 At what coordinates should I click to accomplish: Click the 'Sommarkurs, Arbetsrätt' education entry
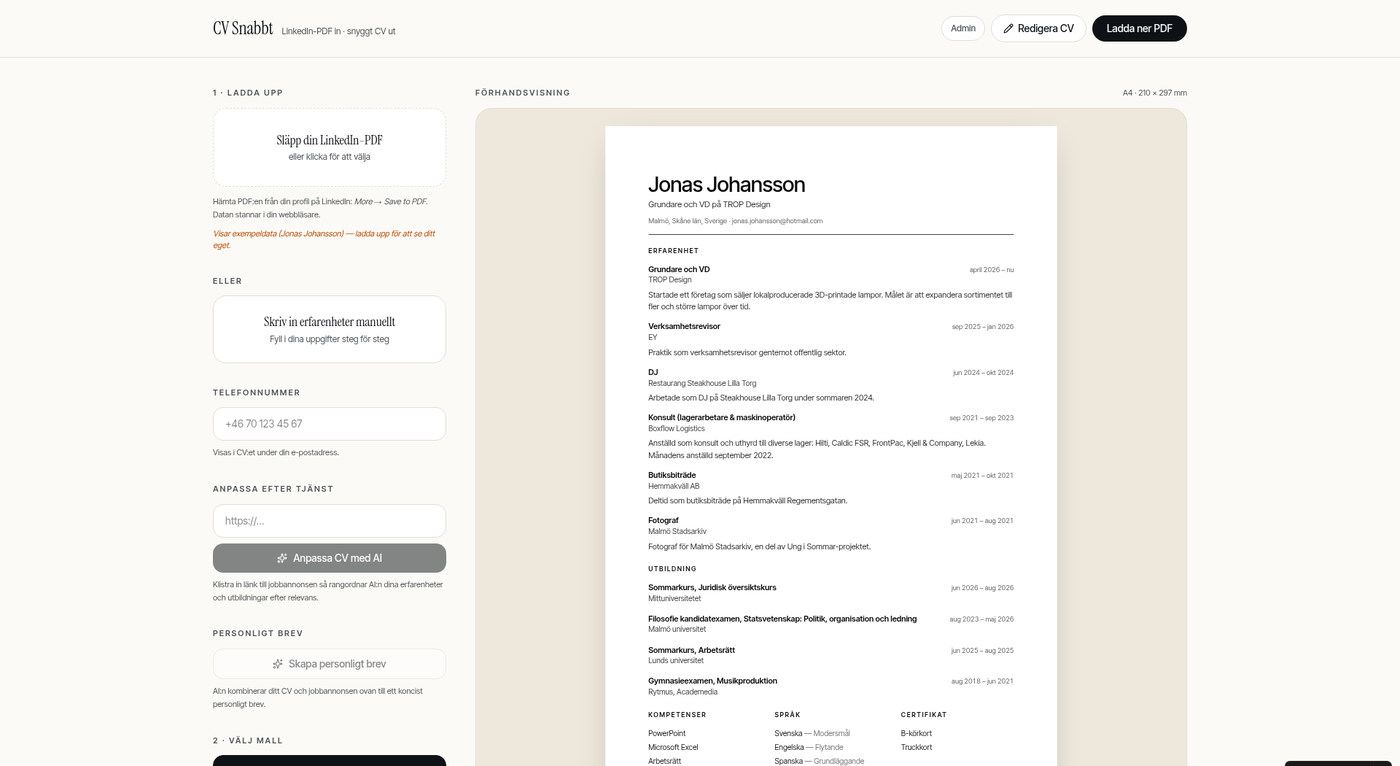691,650
